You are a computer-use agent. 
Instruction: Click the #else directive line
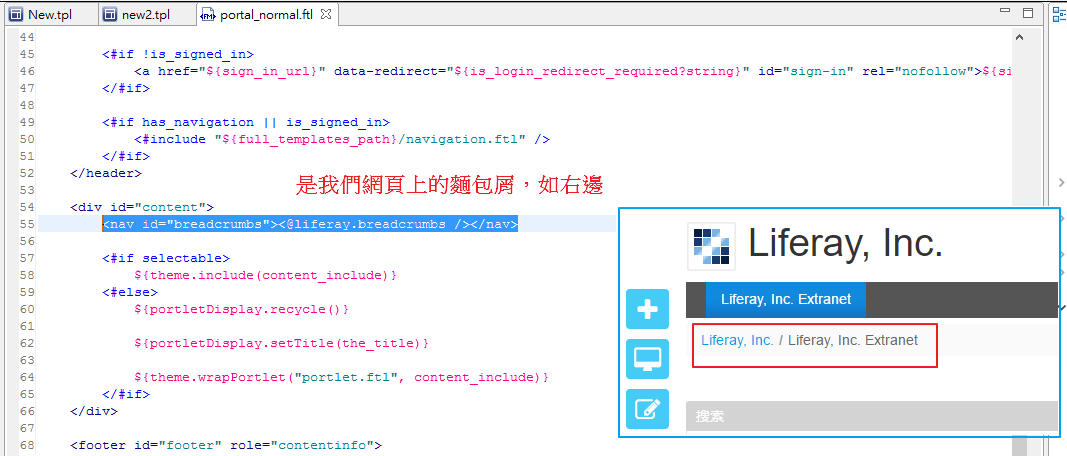pyautogui.click(x=130, y=292)
